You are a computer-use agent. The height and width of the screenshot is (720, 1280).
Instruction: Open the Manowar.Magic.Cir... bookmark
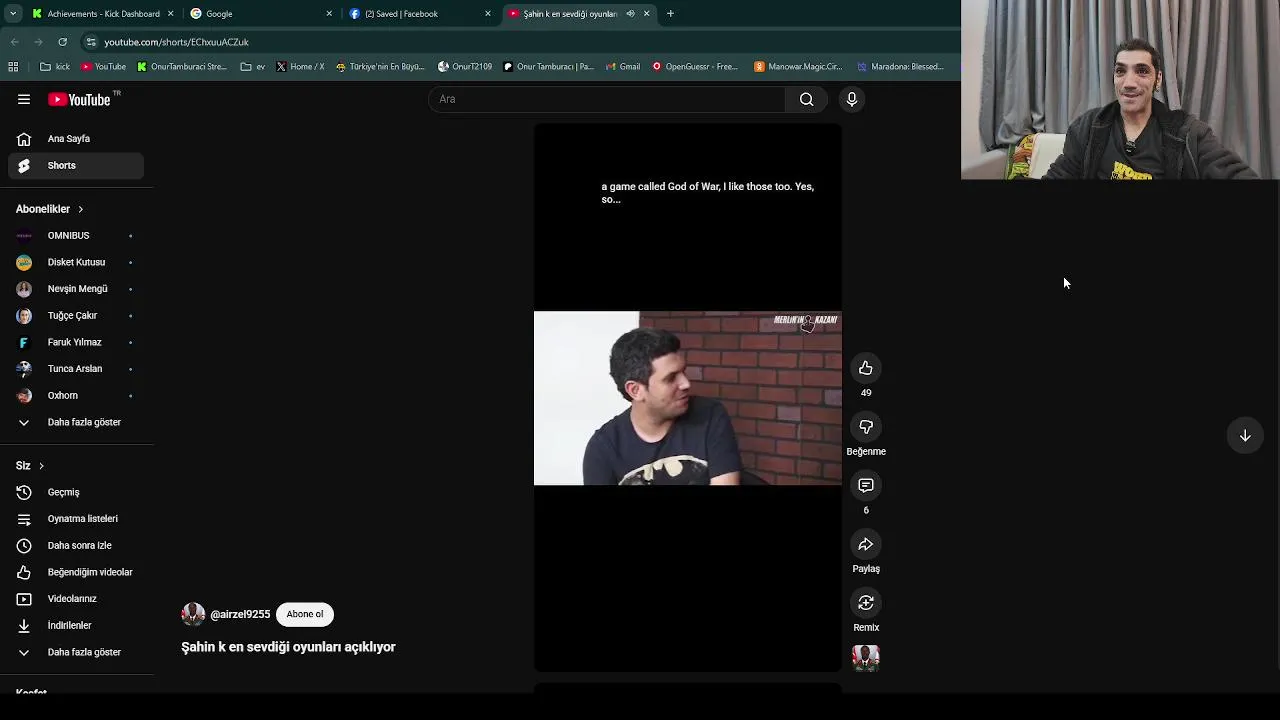tap(798, 67)
